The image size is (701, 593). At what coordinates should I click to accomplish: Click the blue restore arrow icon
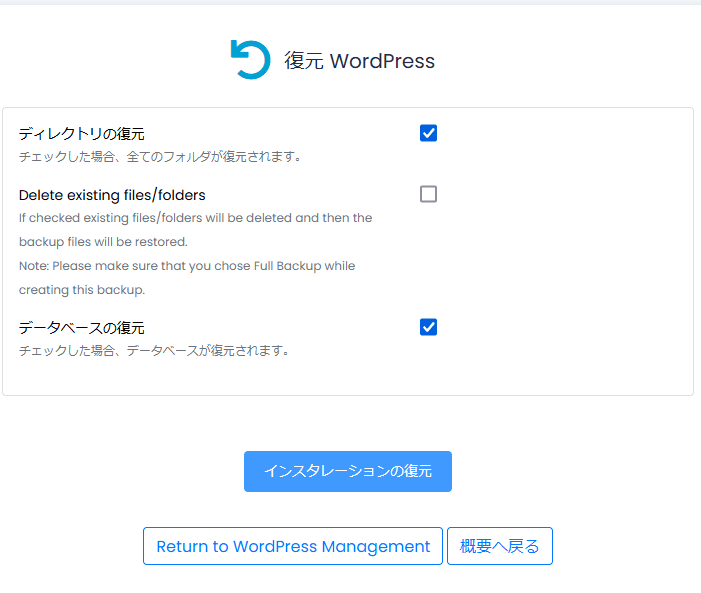250,59
